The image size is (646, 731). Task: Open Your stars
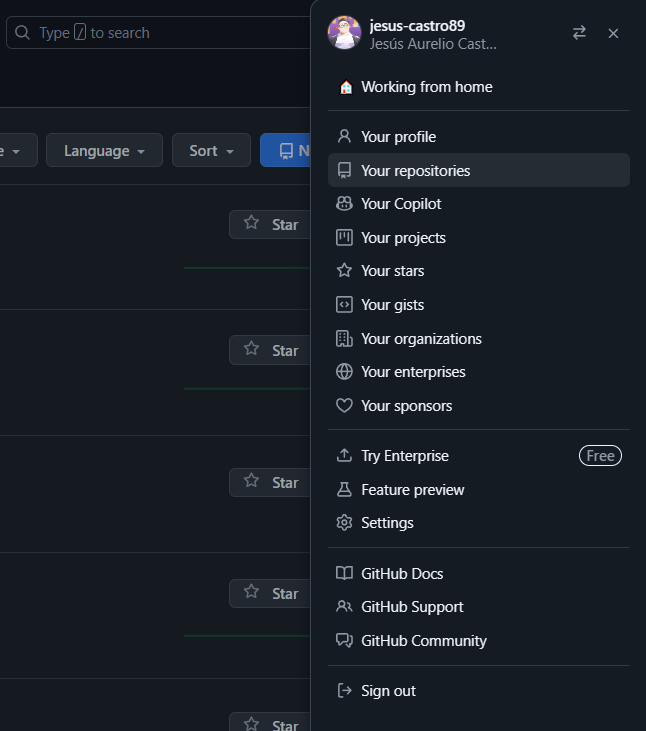[x=479, y=271]
